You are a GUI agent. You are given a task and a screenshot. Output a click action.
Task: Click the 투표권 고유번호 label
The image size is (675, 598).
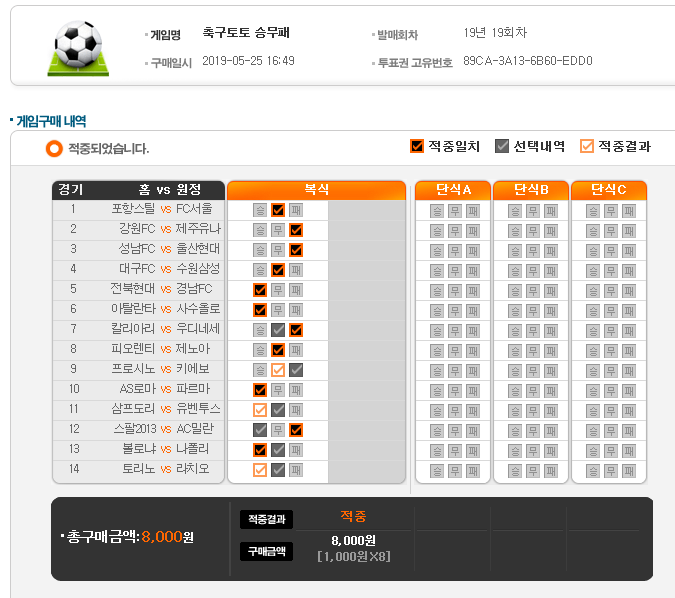pos(415,63)
